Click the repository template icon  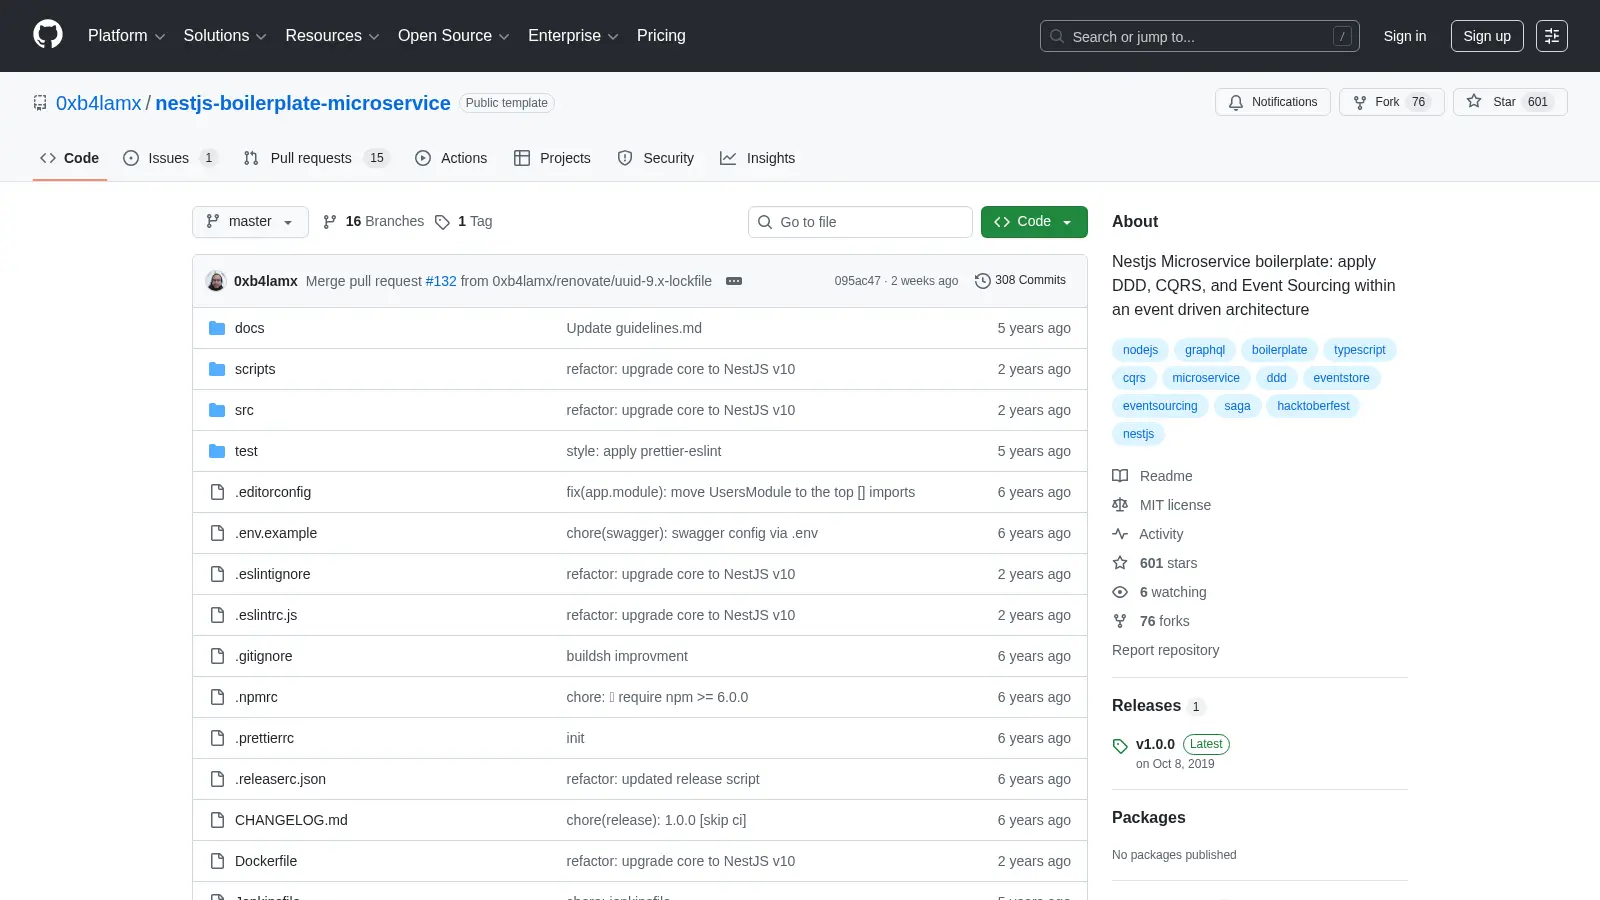[x=40, y=103]
